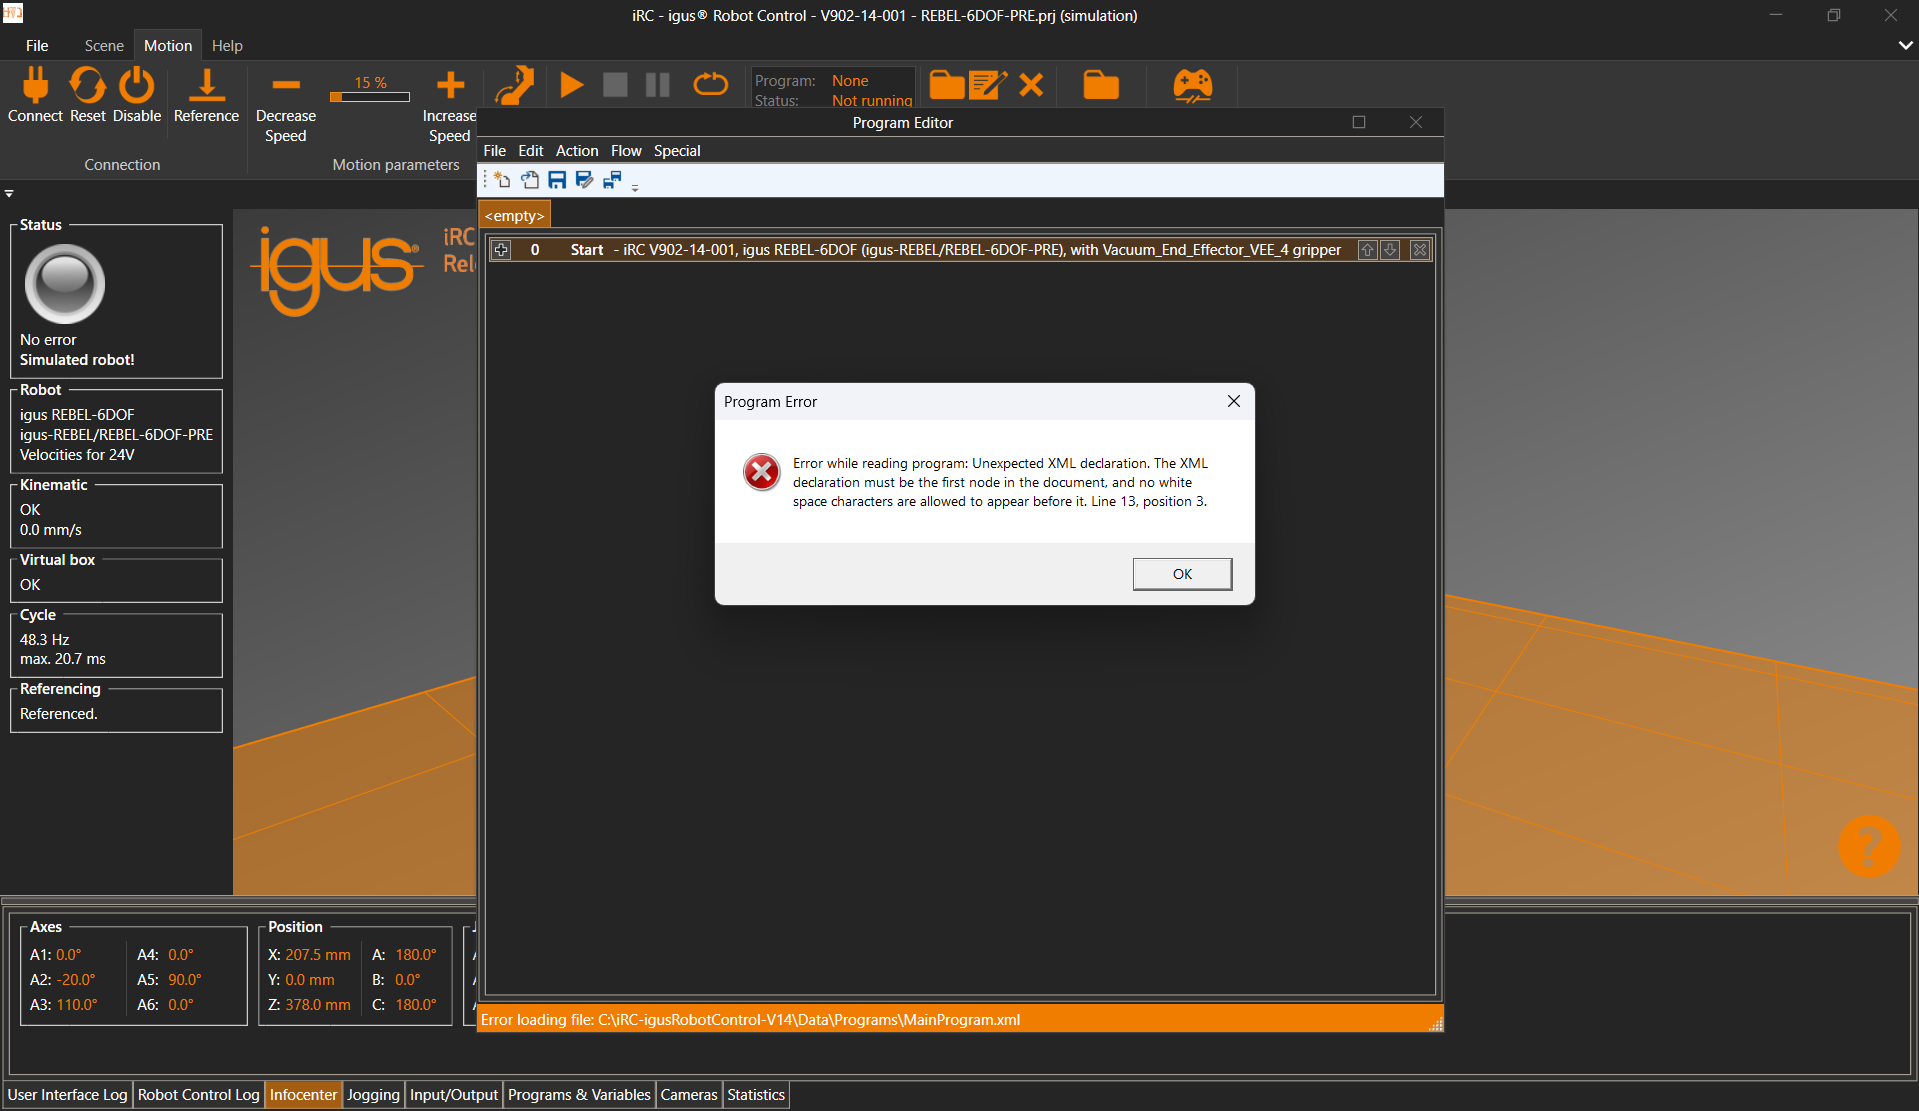Click the save program disk icon
Image resolution: width=1919 pixels, height=1111 pixels.
[x=557, y=180]
